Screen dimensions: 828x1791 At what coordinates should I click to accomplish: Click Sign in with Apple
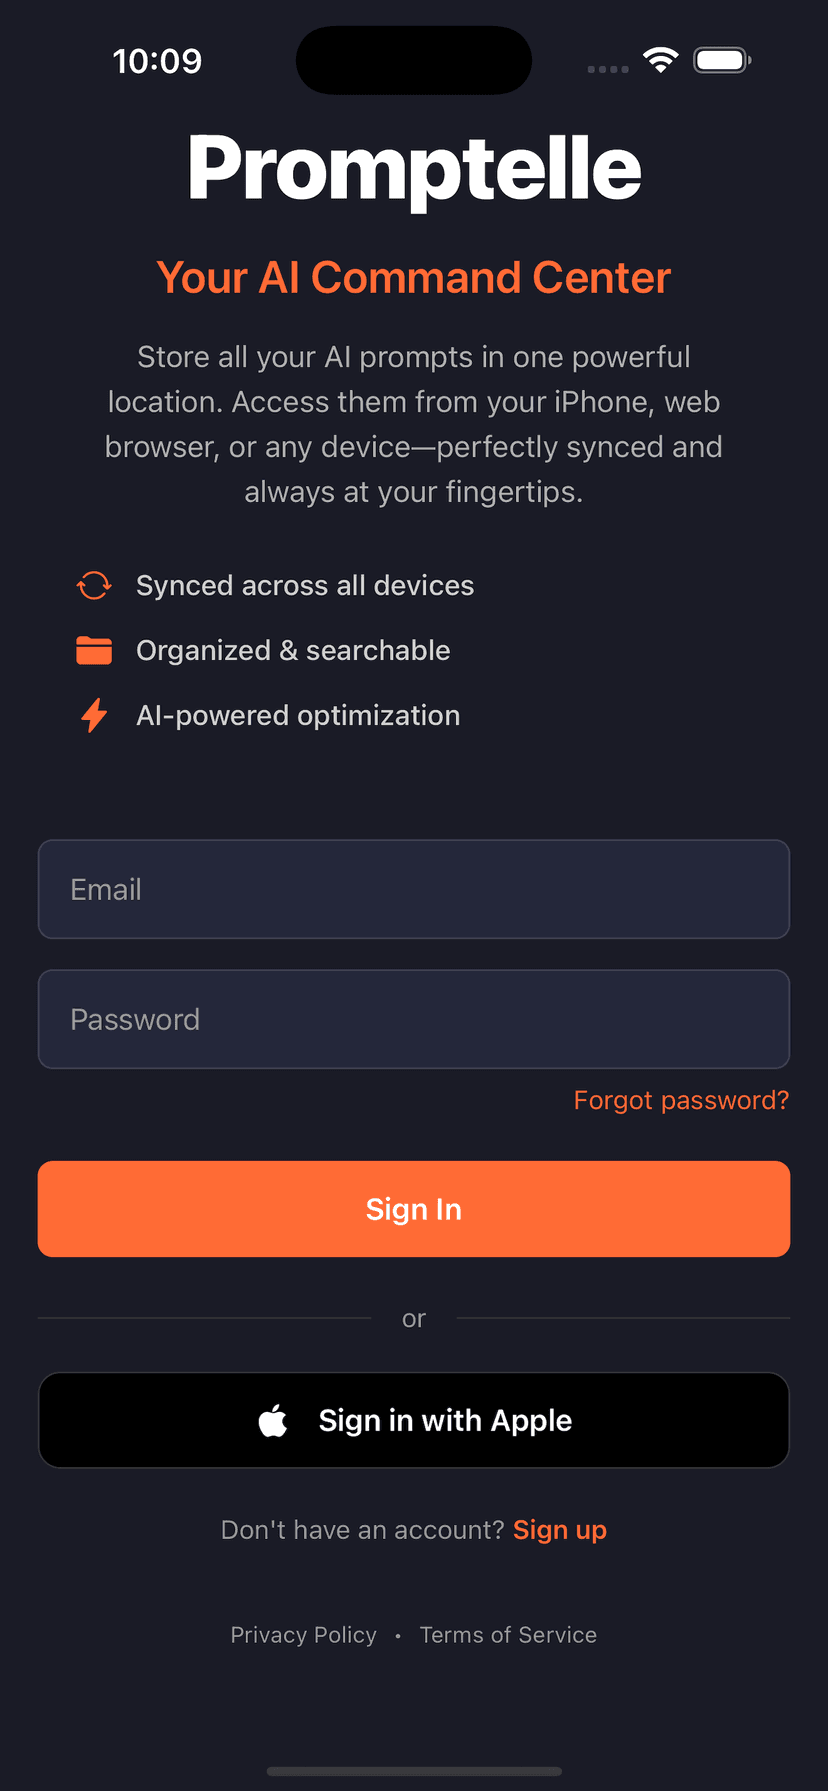pos(414,1419)
